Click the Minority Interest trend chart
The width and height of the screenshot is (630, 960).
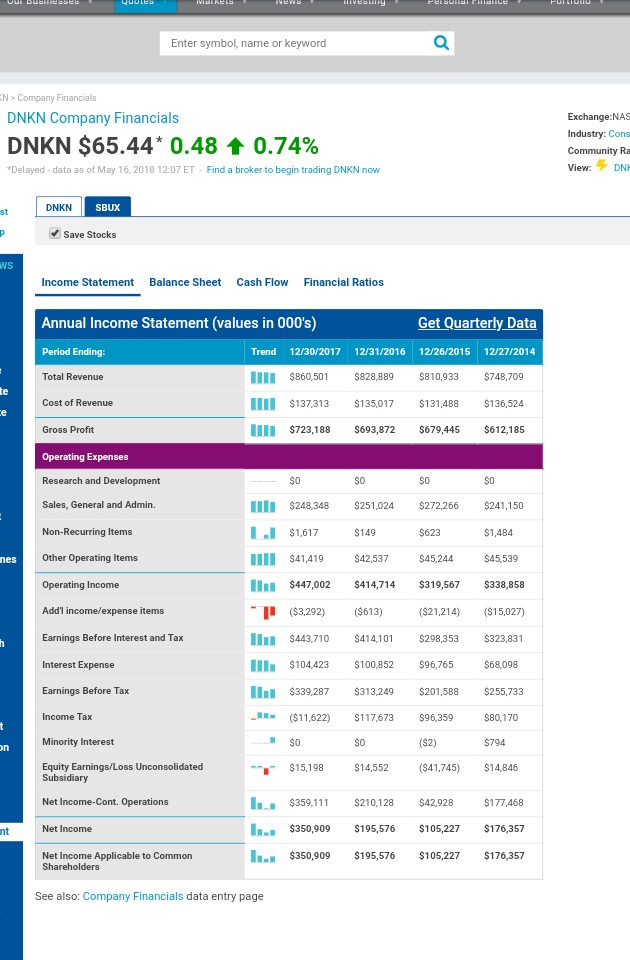click(x=263, y=741)
